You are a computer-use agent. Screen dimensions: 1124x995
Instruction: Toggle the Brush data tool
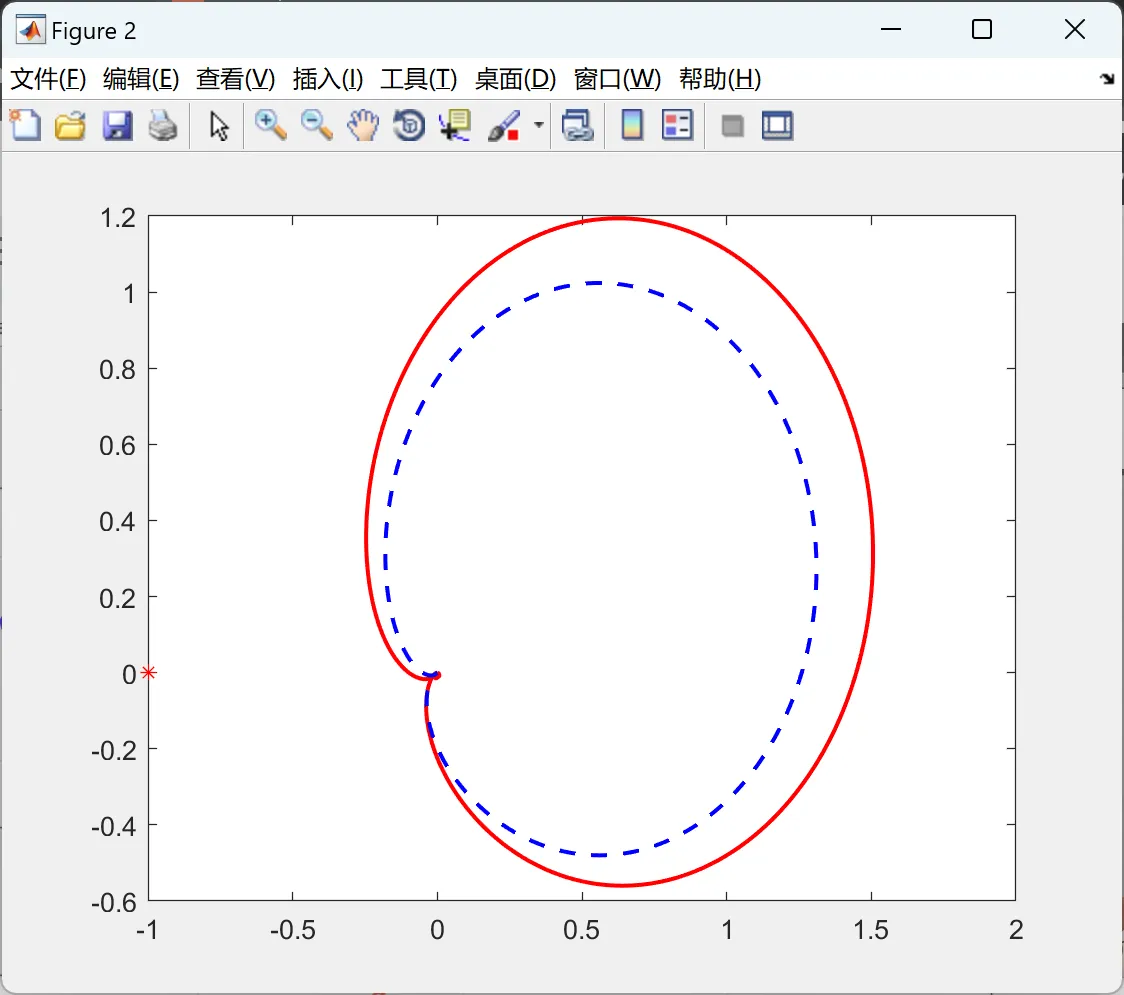pyautogui.click(x=503, y=126)
